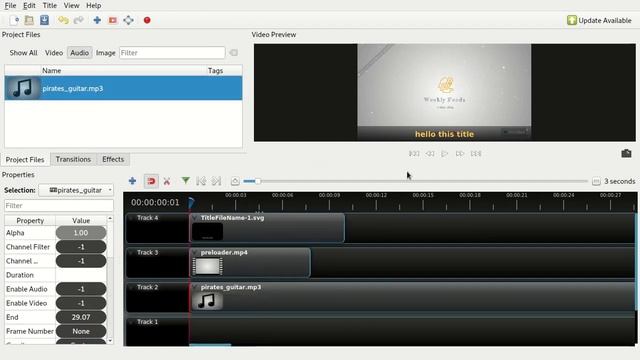Switch to the Transitions tab
The image size is (640, 360).
pos(73,159)
